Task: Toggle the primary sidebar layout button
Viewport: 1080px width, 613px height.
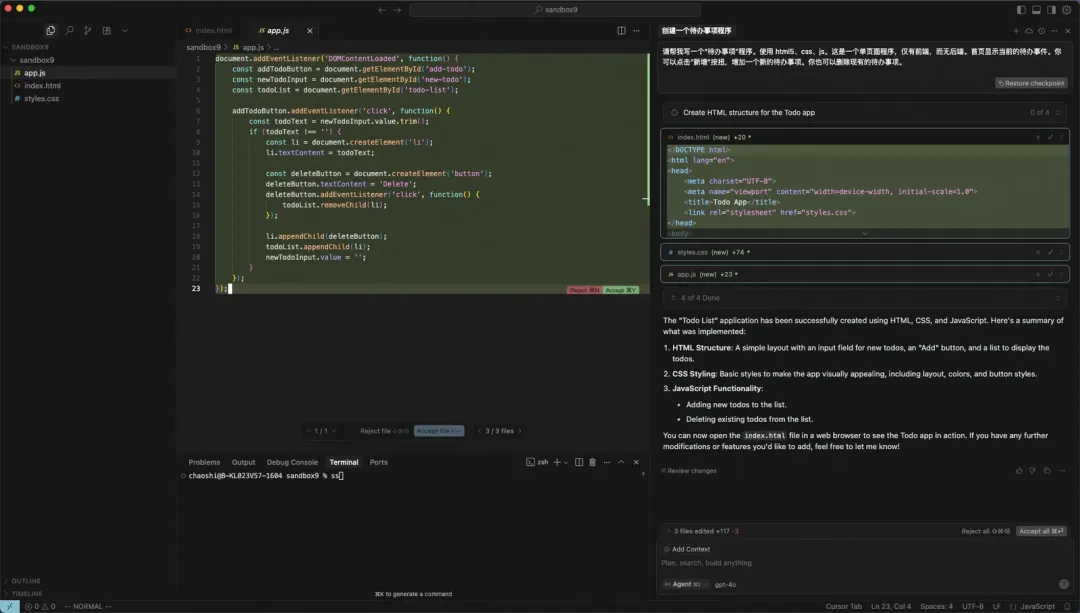Action: point(1021,9)
